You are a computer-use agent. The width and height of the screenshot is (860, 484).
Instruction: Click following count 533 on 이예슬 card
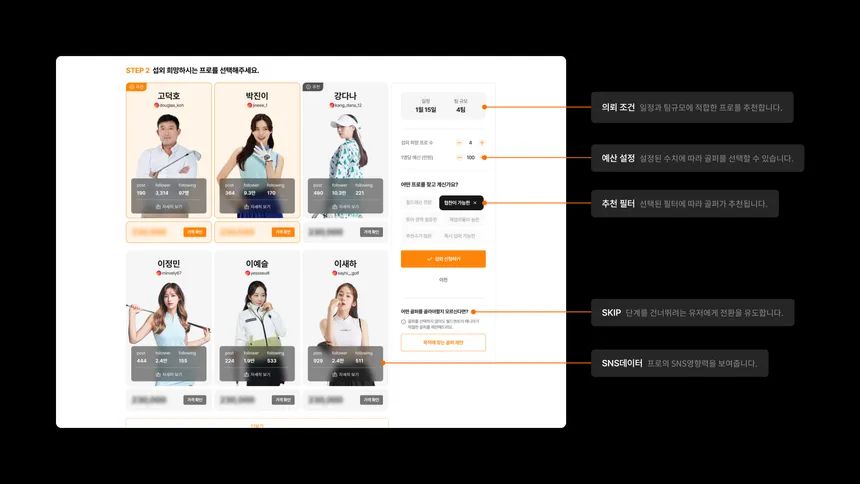coord(271,361)
